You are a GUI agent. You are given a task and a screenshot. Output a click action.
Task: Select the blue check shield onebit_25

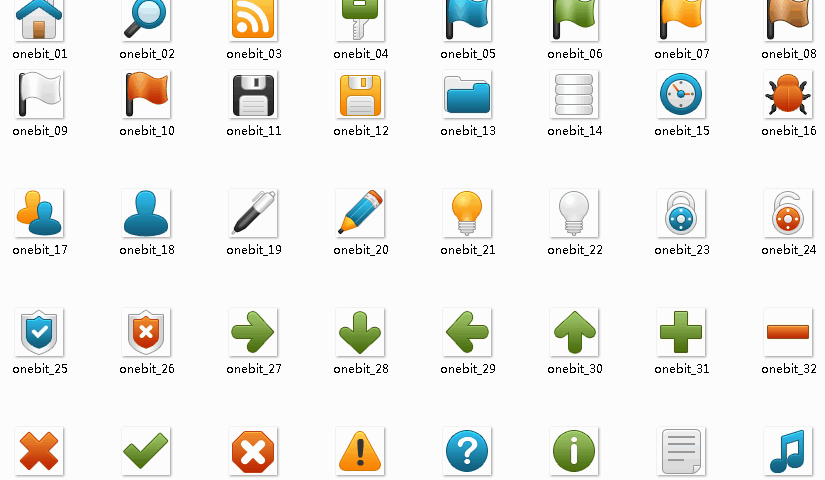39,332
